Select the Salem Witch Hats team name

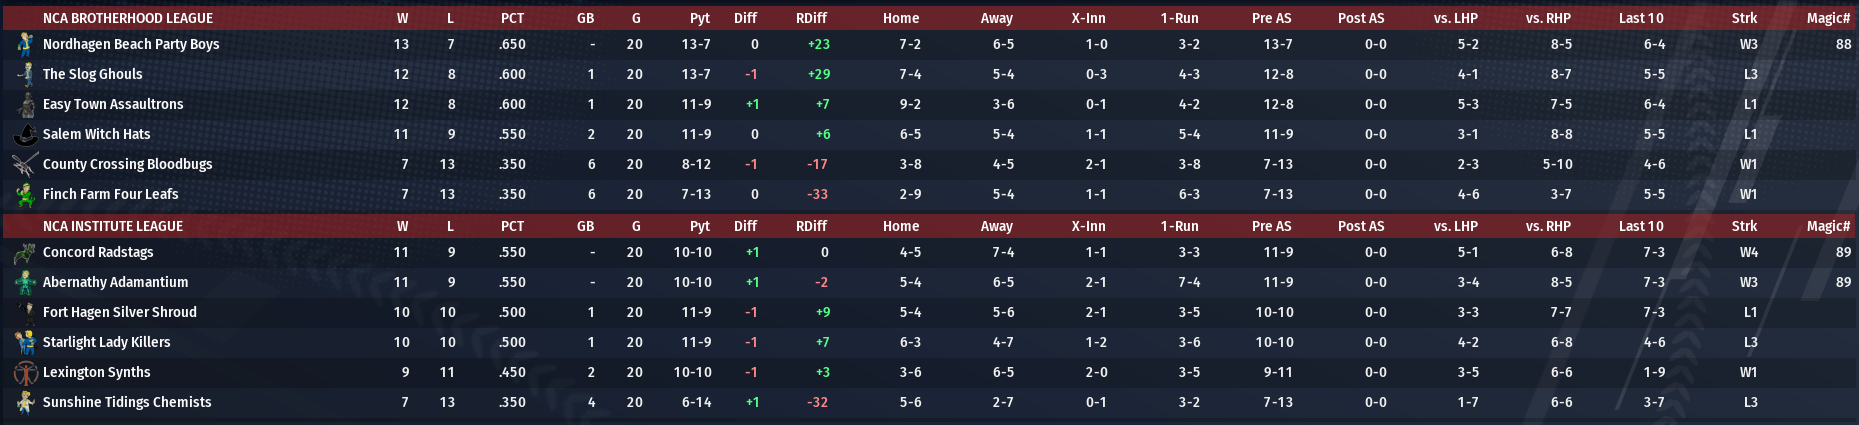[96, 134]
